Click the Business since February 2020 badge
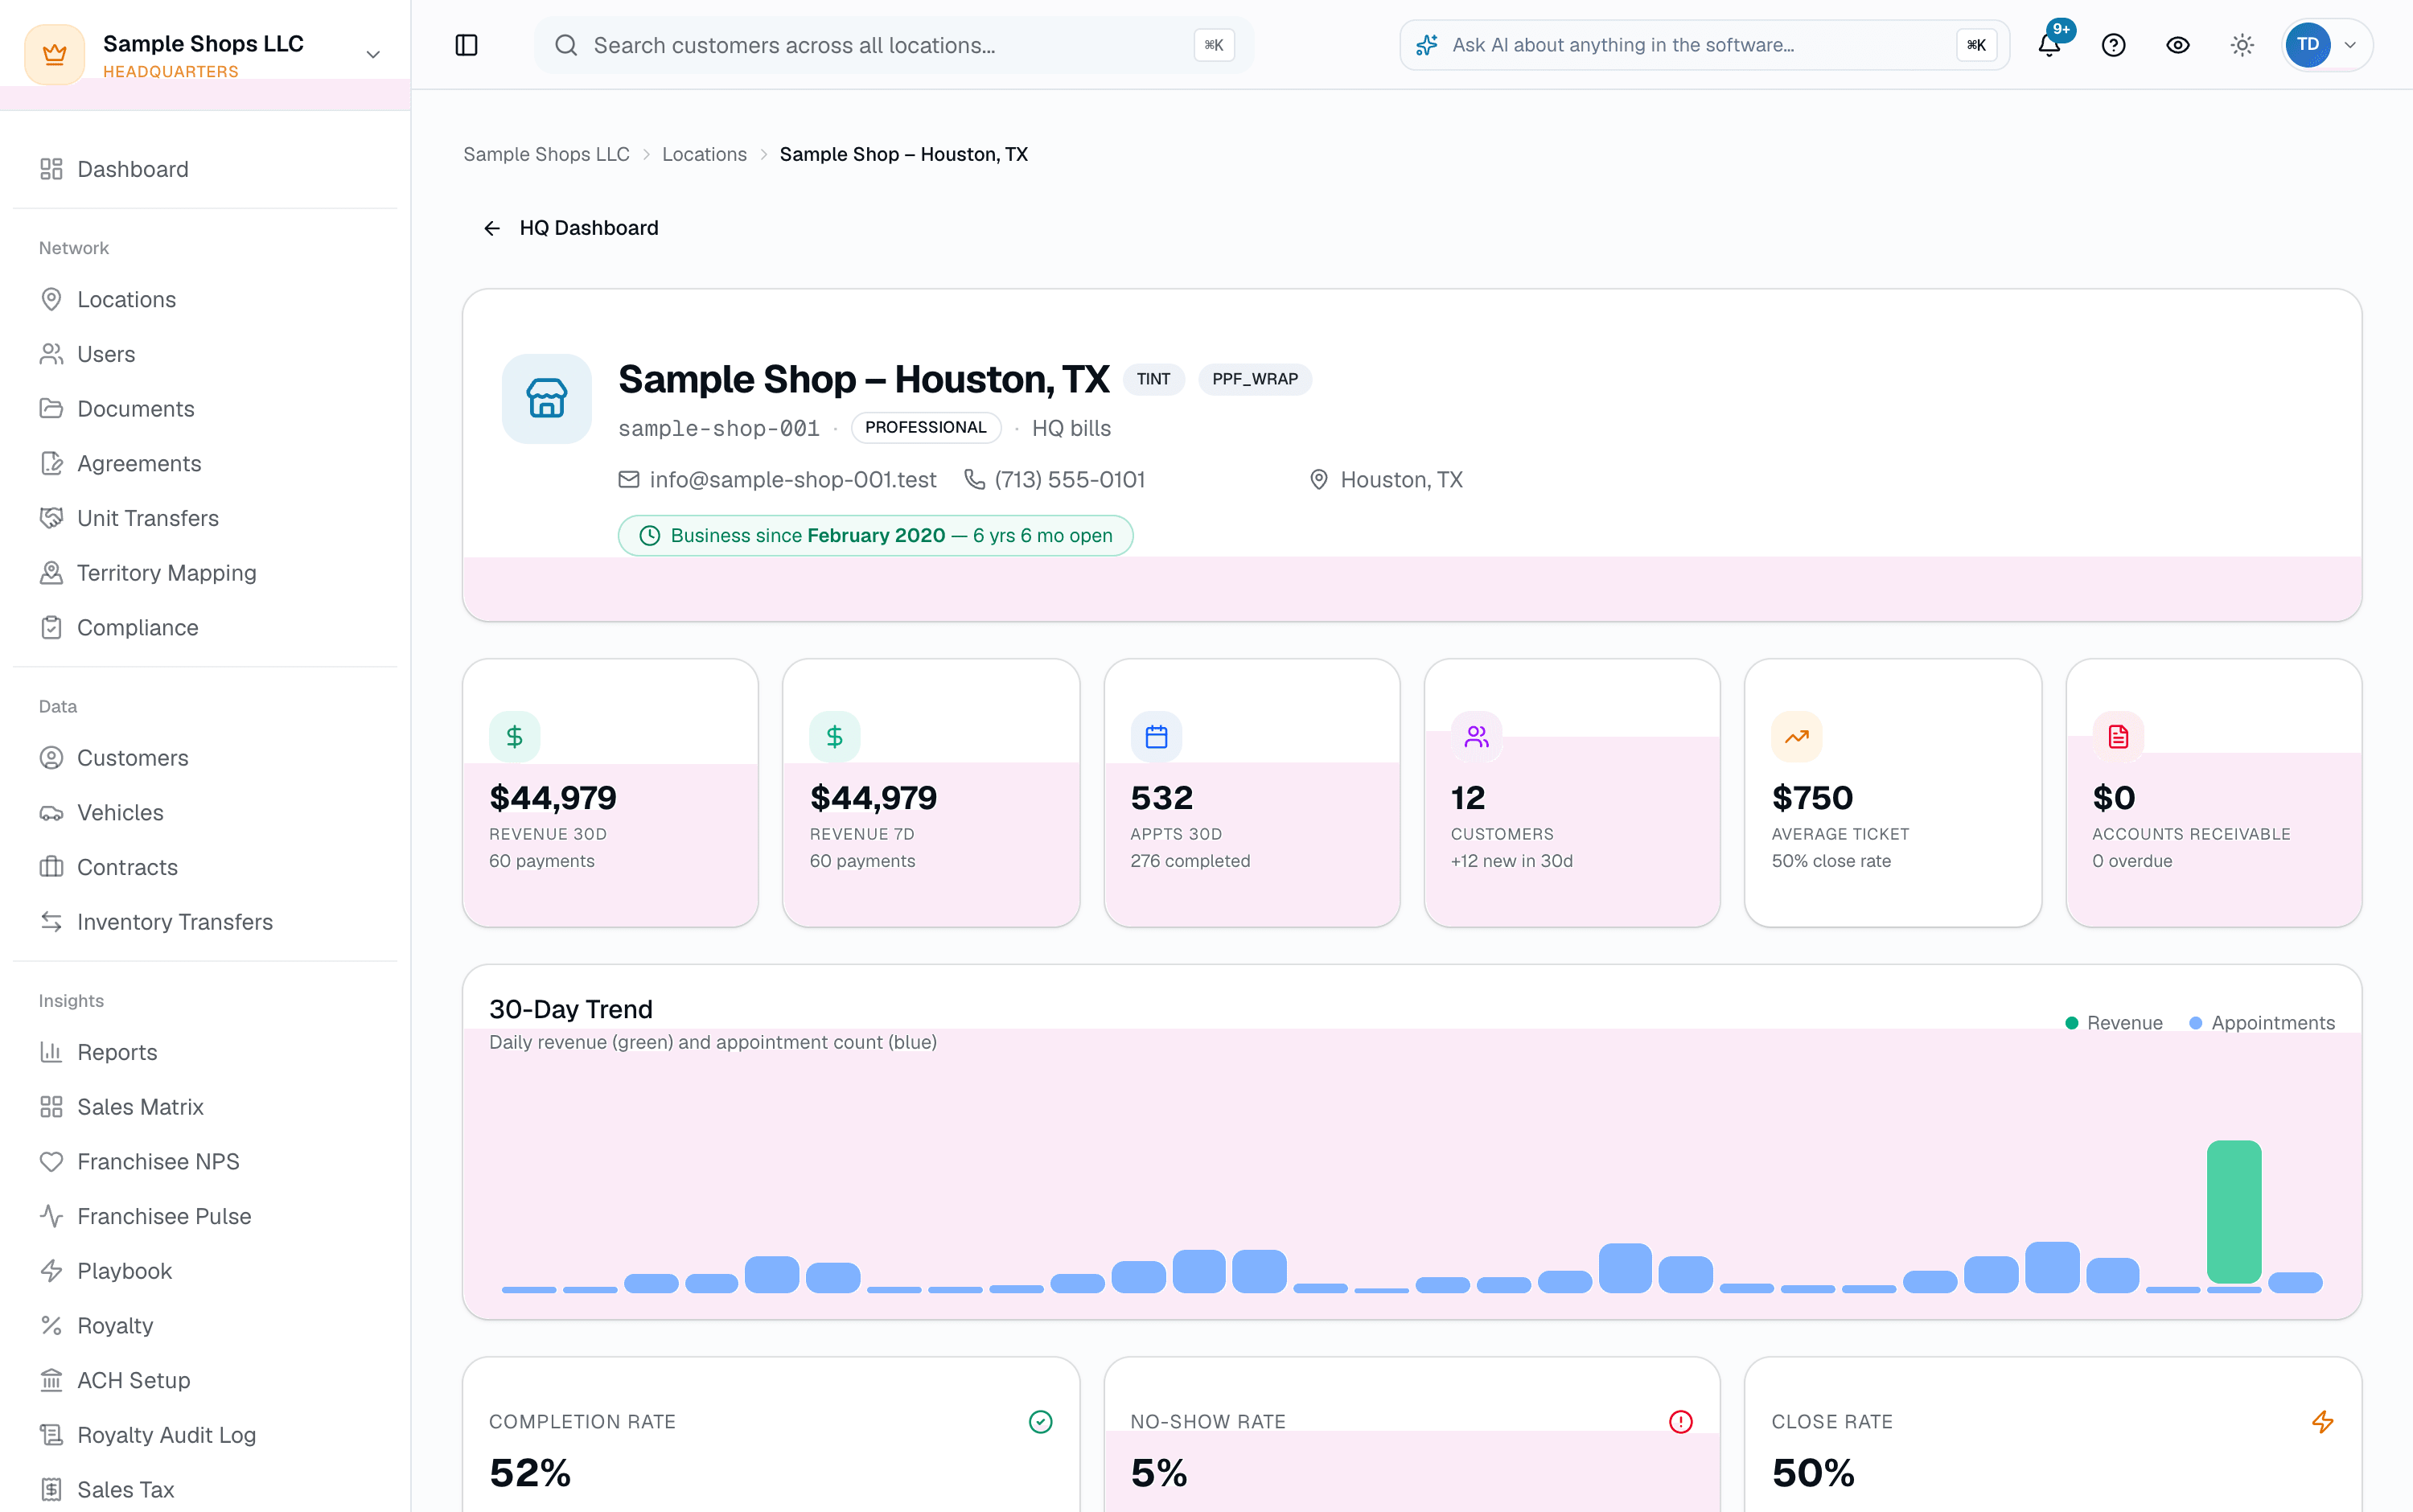This screenshot has height=1512, width=2413. pyautogui.click(x=875, y=535)
